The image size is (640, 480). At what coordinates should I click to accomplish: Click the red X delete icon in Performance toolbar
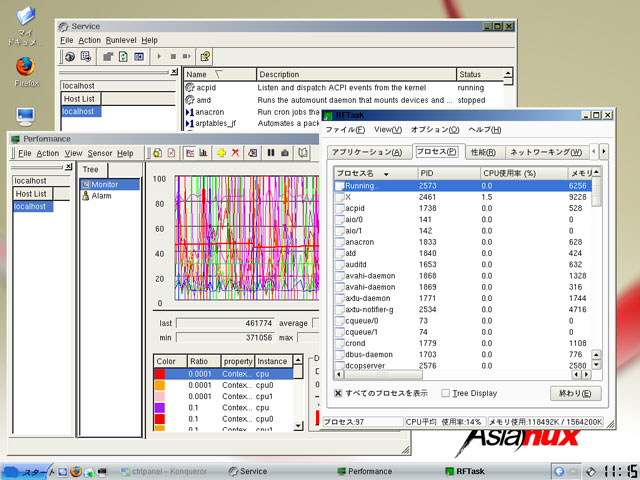point(236,153)
